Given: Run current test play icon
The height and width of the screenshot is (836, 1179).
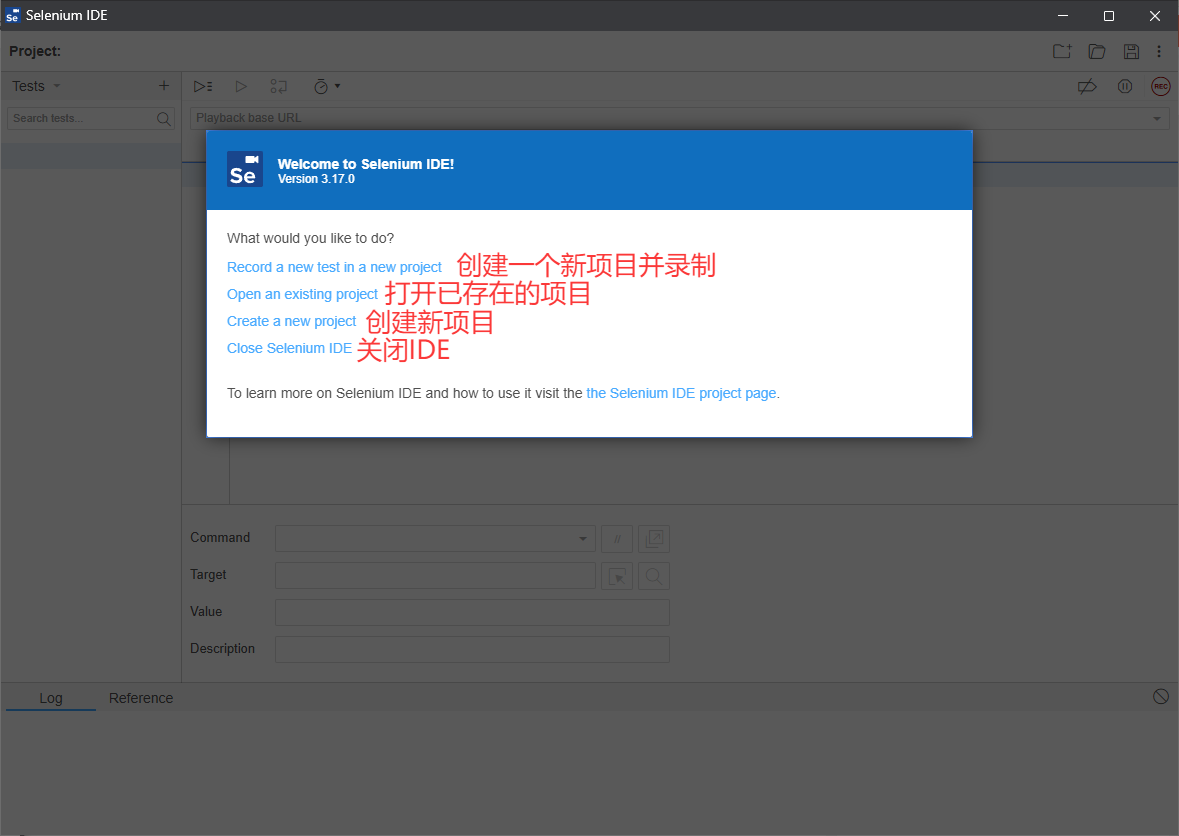Looking at the screenshot, I should [x=241, y=86].
